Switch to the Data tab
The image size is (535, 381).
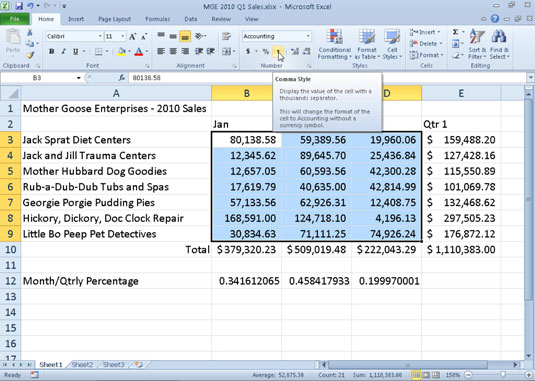(191, 19)
